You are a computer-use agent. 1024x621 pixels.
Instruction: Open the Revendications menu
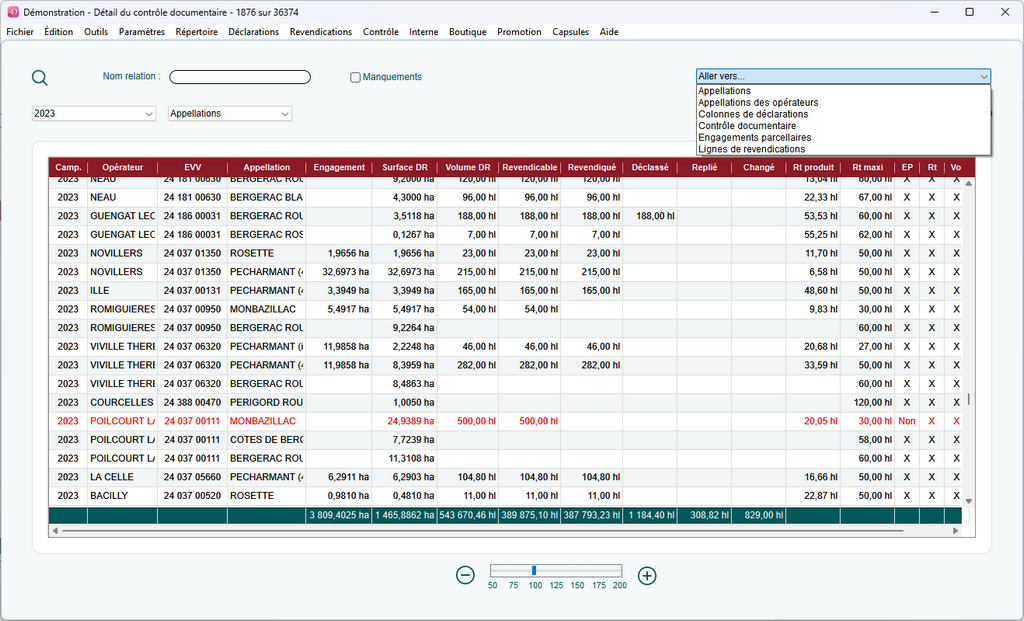pos(320,32)
